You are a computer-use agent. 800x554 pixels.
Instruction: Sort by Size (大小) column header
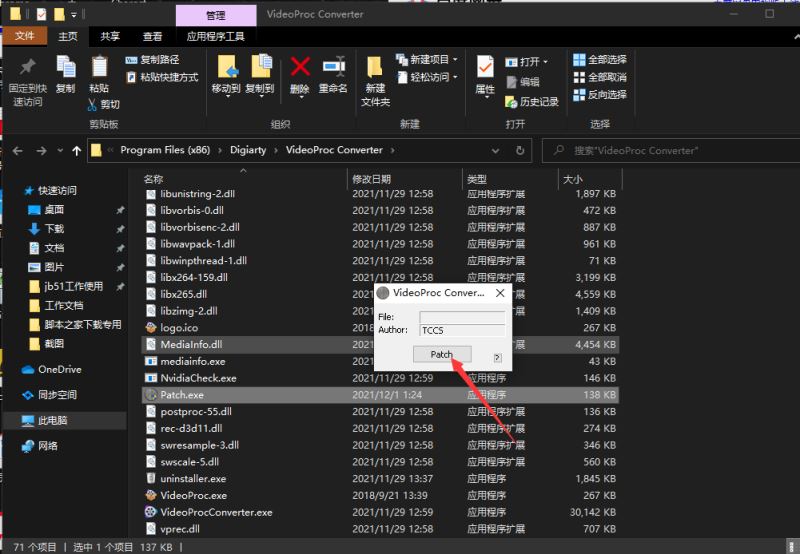[573, 179]
